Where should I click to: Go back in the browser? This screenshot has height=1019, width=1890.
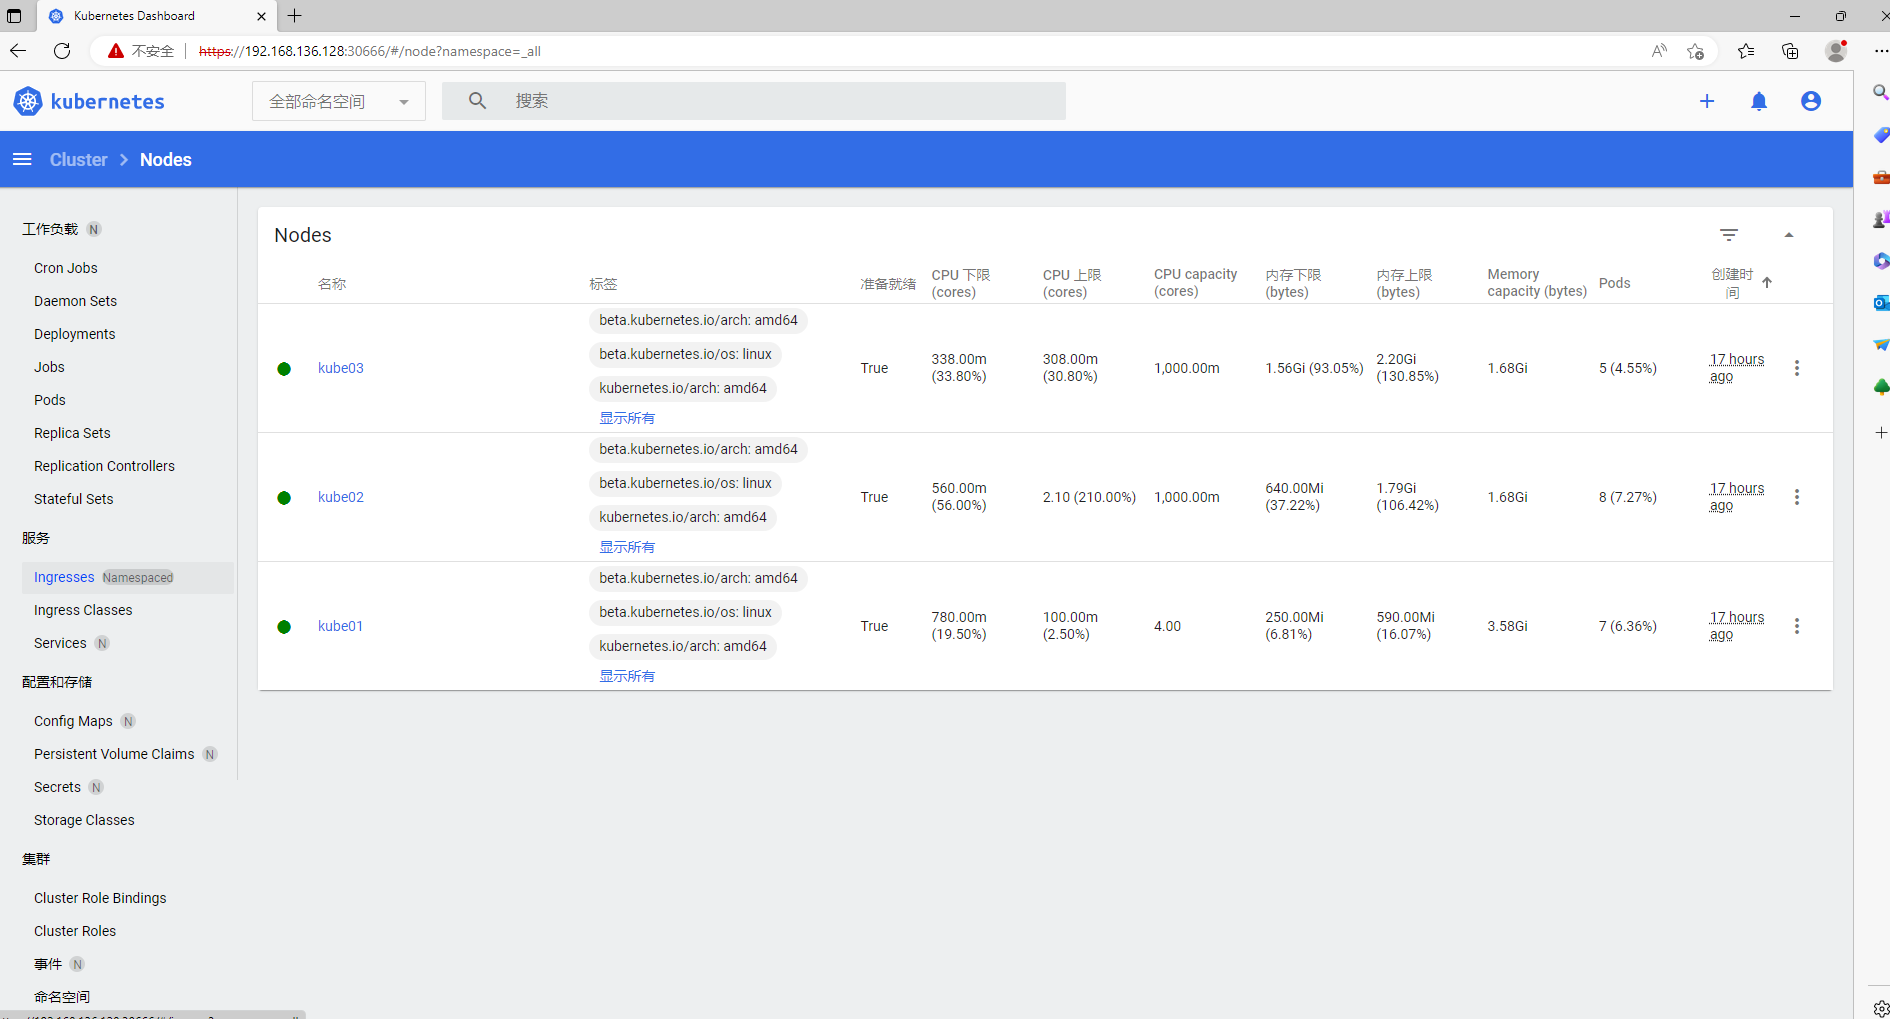click(18, 51)
